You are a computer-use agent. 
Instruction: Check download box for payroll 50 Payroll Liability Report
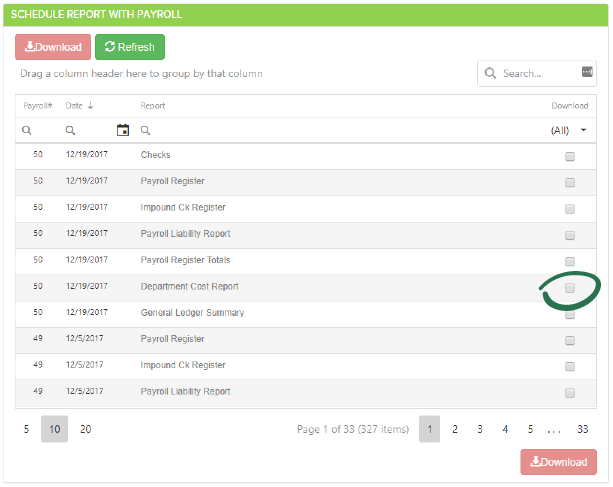(570, 235)
